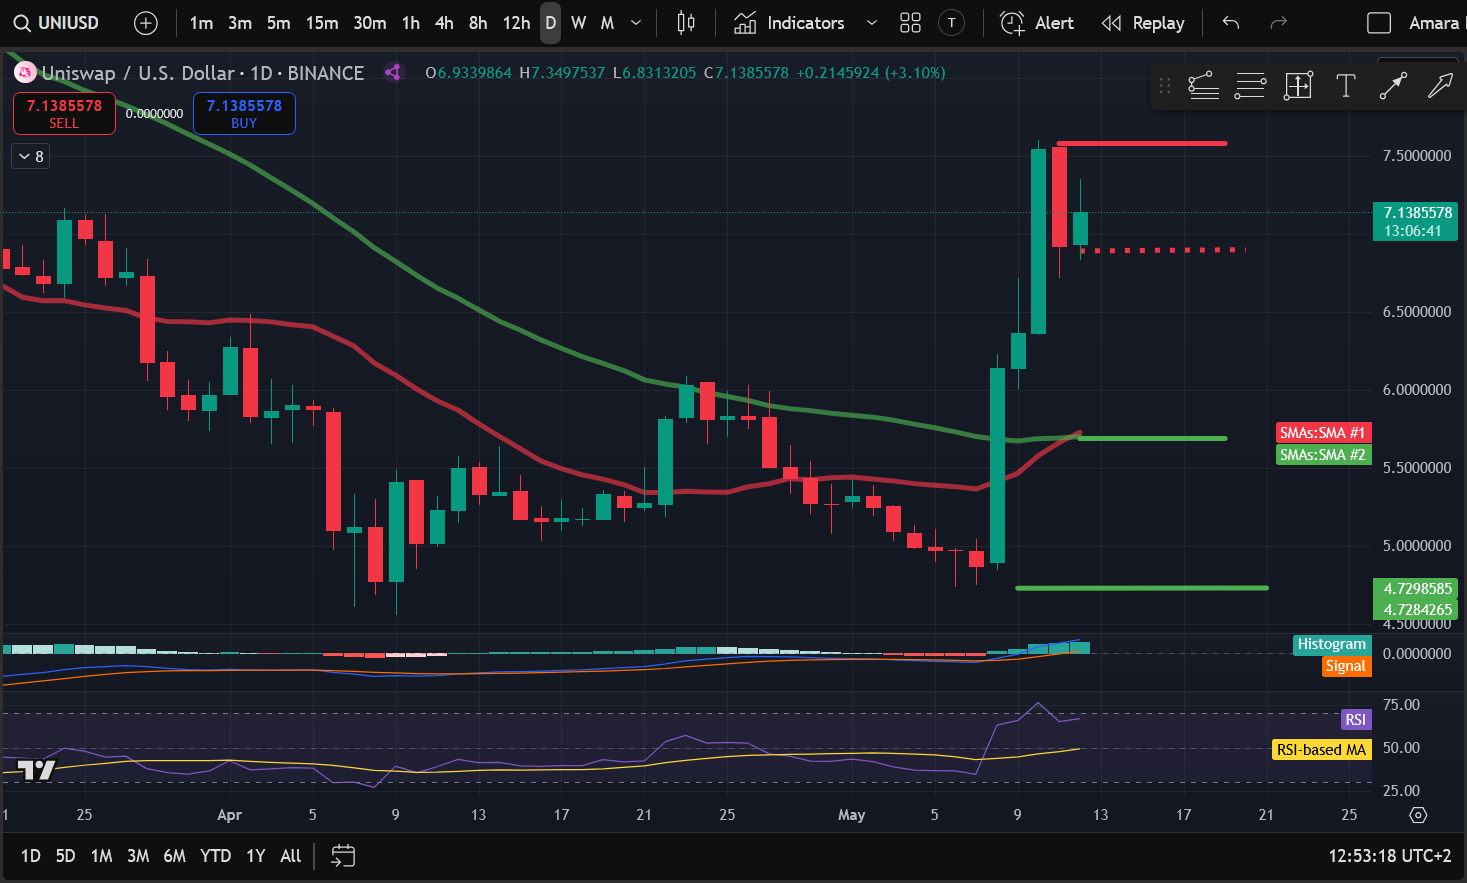The height and width of the screenshot is (883, 1467).
Task: Click the Uniswap symbol logo
Action: click(24, 72)
